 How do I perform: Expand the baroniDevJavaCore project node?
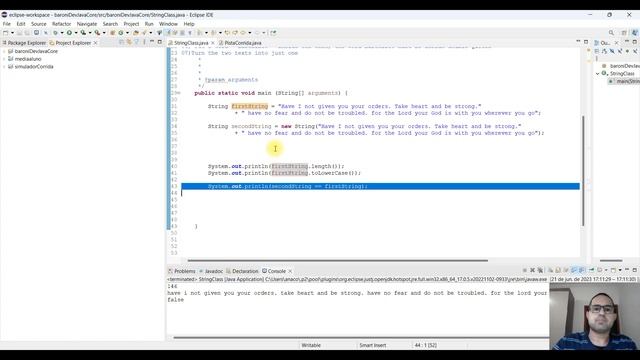tap(4, 51)
